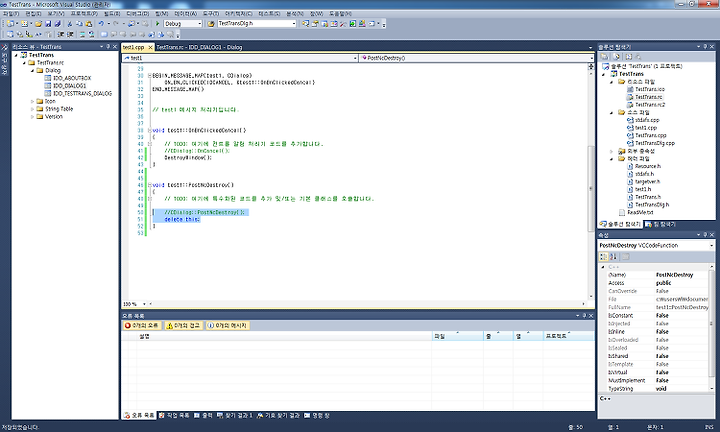Expand the String Table folder in Resource View
Screen dimensions: 720x432
click(x=32, y=109)
